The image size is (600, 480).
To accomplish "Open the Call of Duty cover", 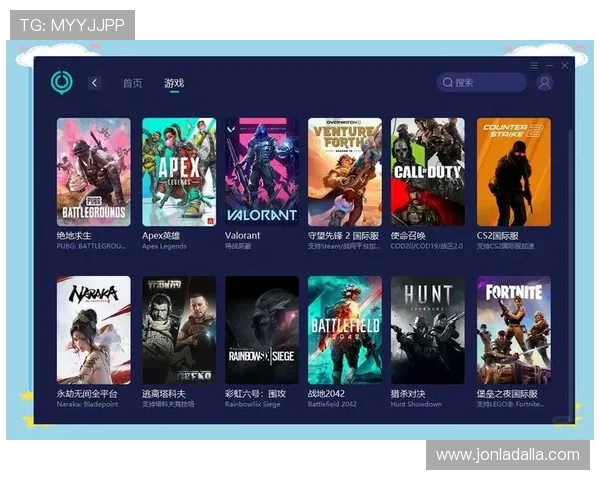I will 428,172.
